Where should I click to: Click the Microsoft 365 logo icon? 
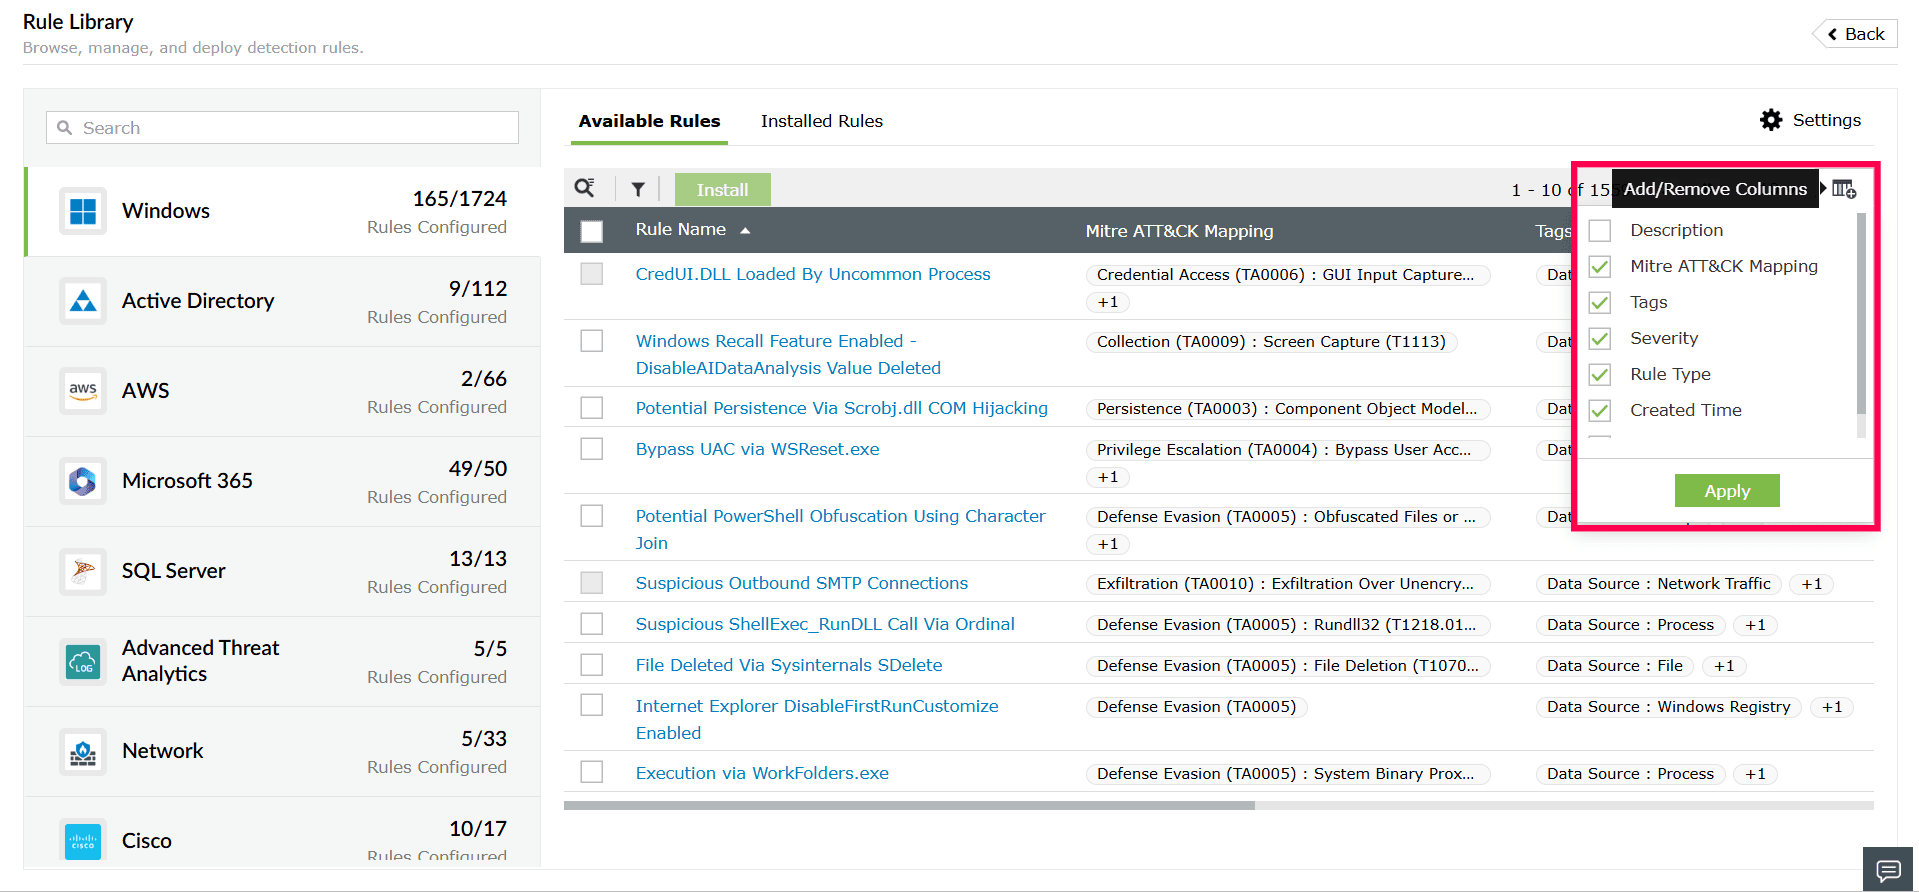83,481
